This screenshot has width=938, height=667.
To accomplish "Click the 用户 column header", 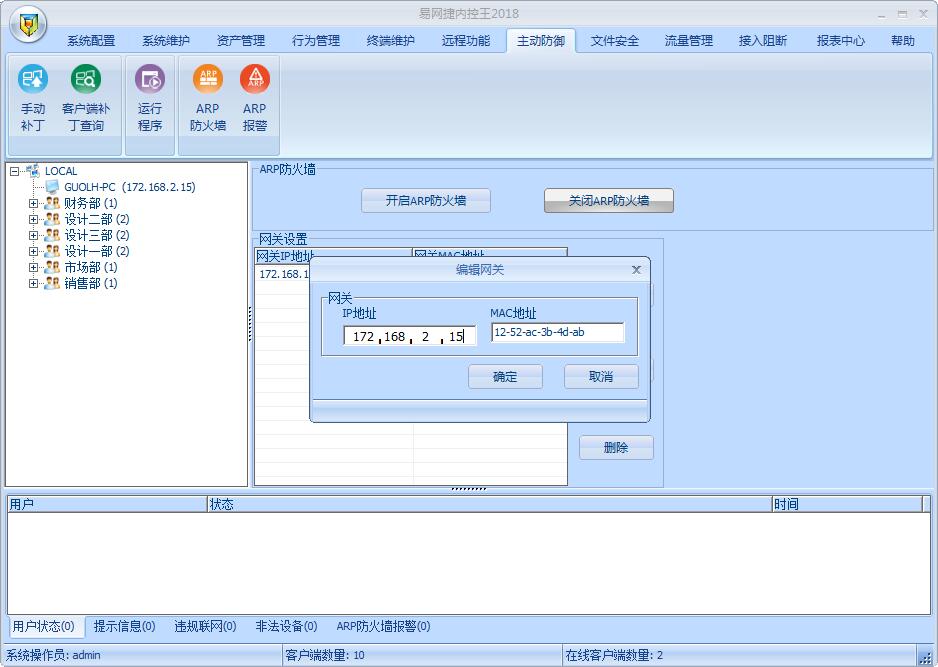I will 107,504.
